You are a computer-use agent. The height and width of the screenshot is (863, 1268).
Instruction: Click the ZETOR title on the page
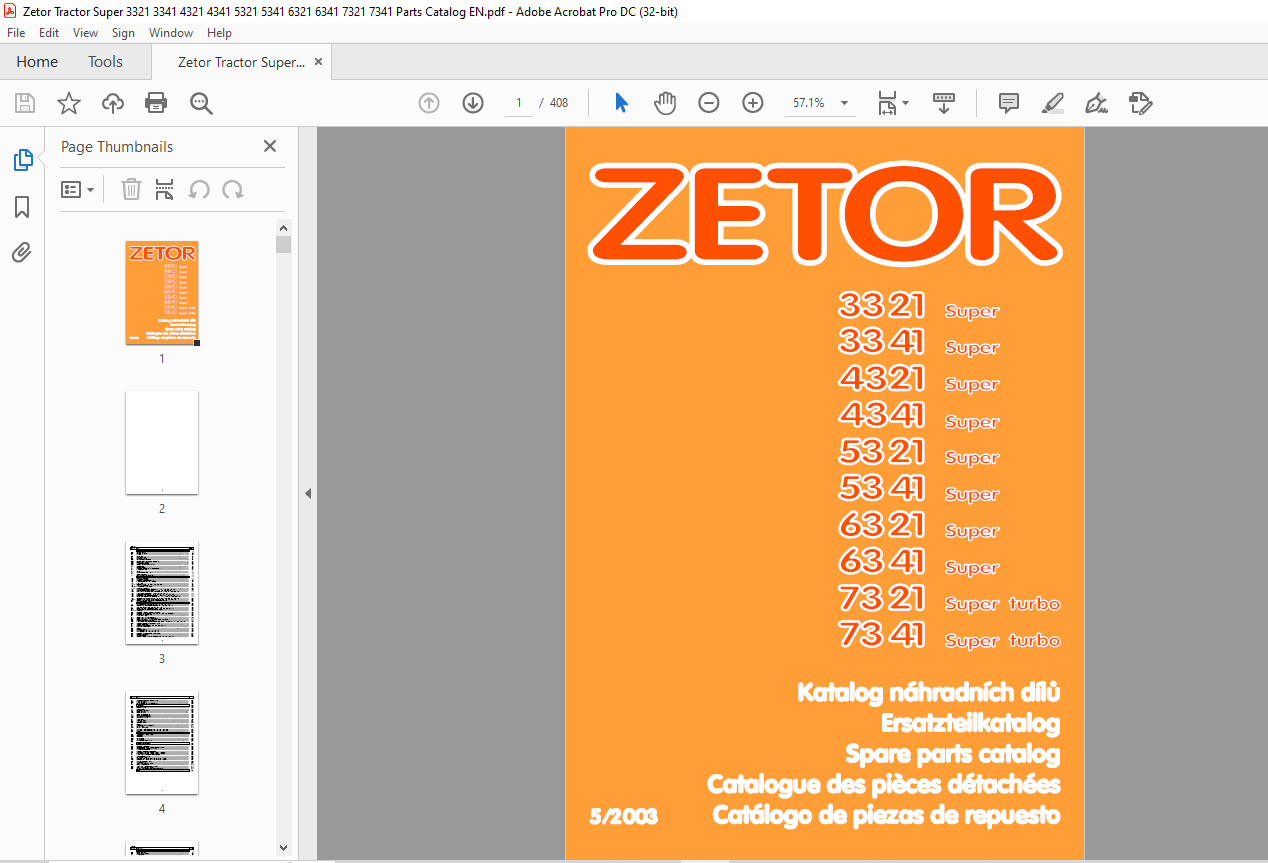[x=826, y=212]
